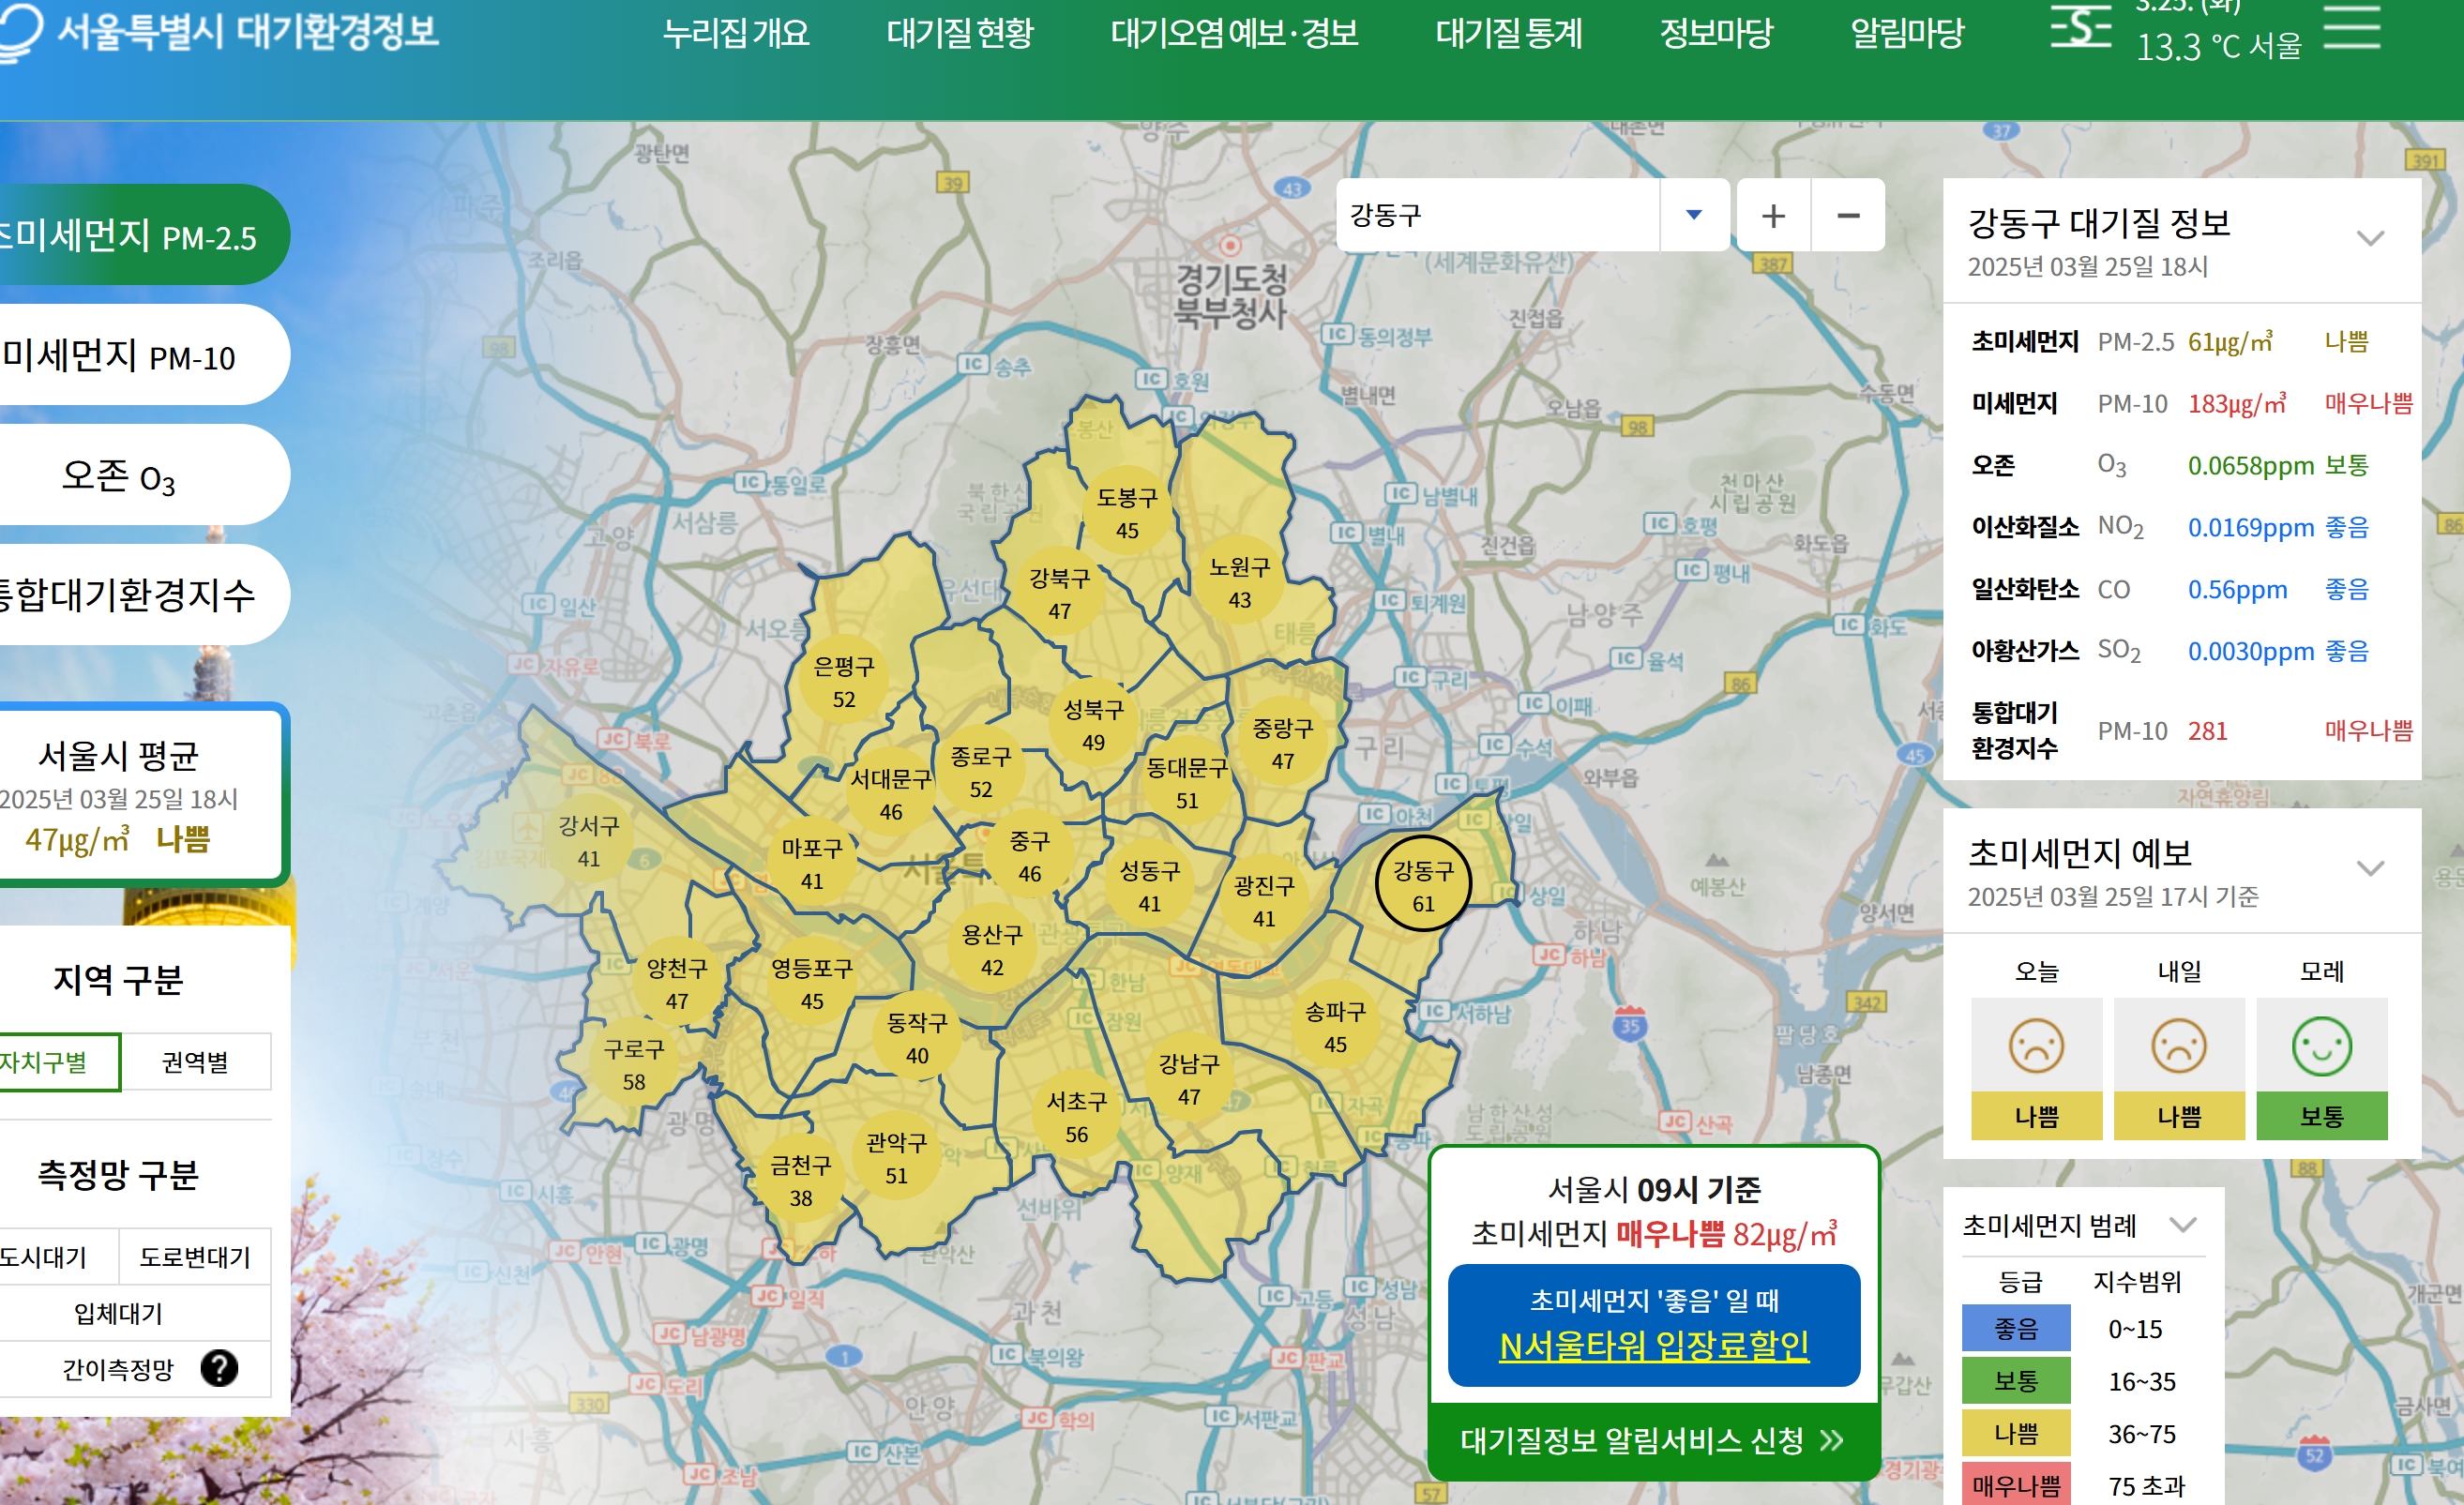Click the map zoom in plus button
Image resolution: width=2464 pixels, height=1505 pixels.
pyautogui.click(x=1773, y=215)
